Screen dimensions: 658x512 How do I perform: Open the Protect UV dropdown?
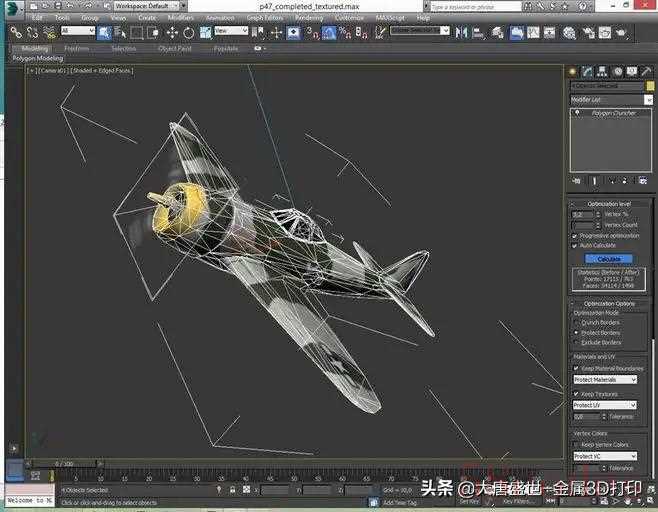tap(605, 405)
